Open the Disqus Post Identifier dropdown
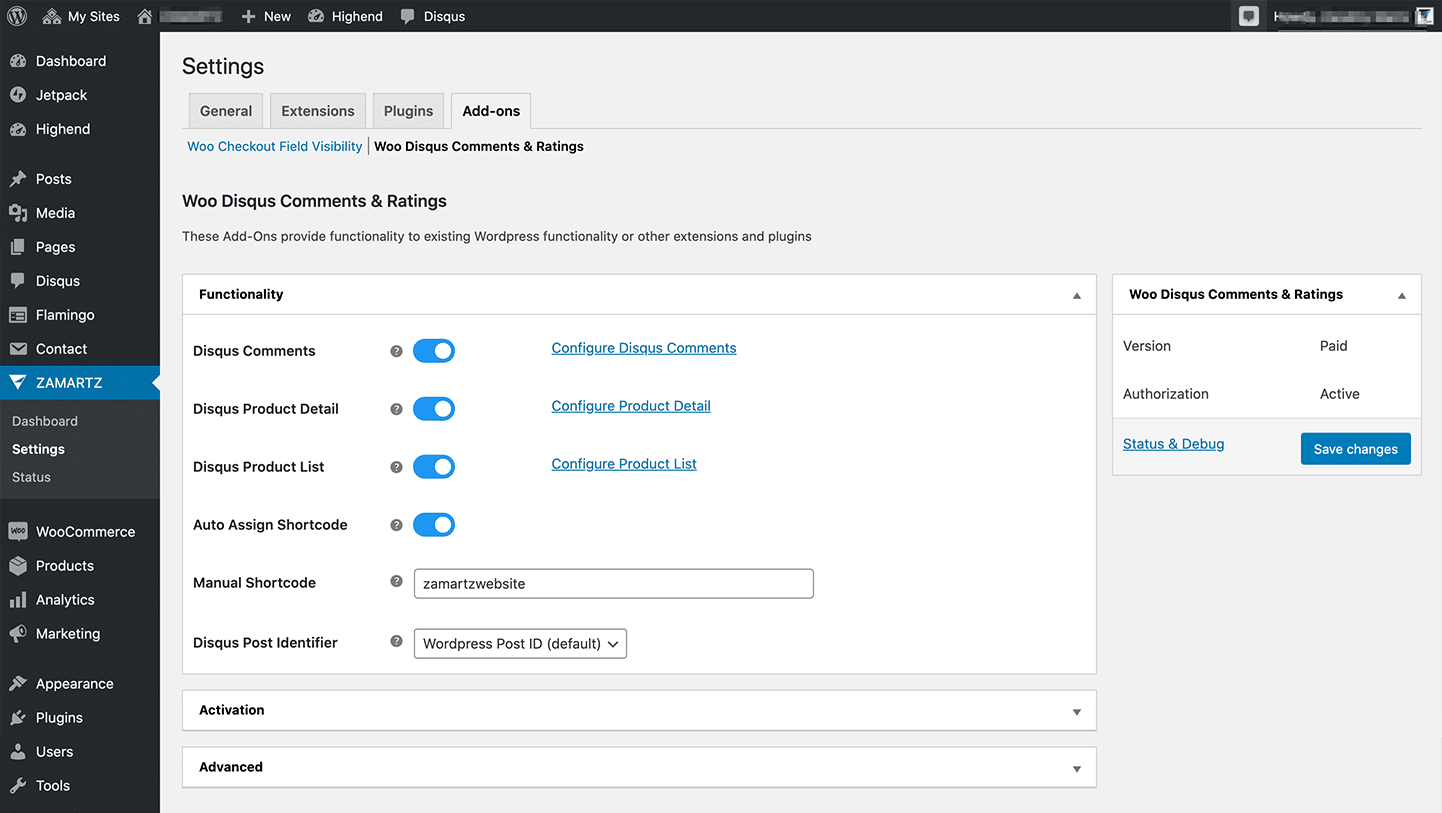 (x=520, y=643)
